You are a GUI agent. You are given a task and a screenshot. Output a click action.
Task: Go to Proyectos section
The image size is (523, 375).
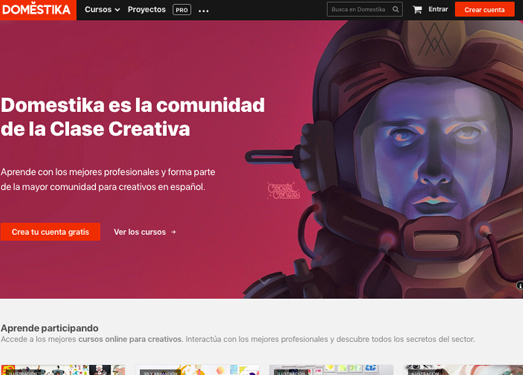(146, 10)
